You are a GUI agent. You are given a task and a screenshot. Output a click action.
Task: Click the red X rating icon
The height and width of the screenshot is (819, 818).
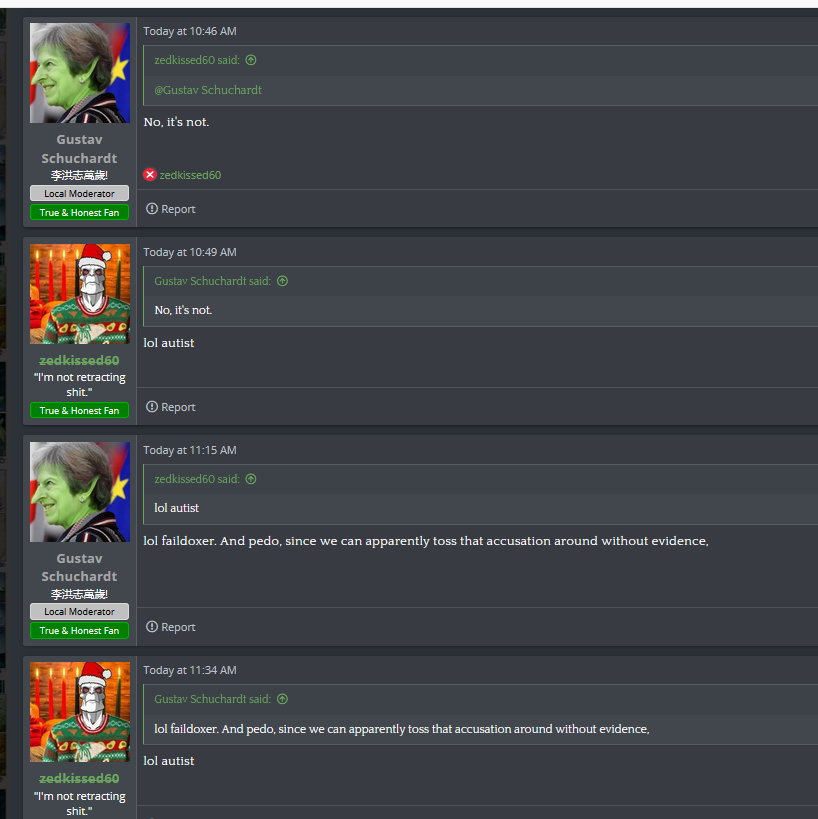tap(150, 174)
